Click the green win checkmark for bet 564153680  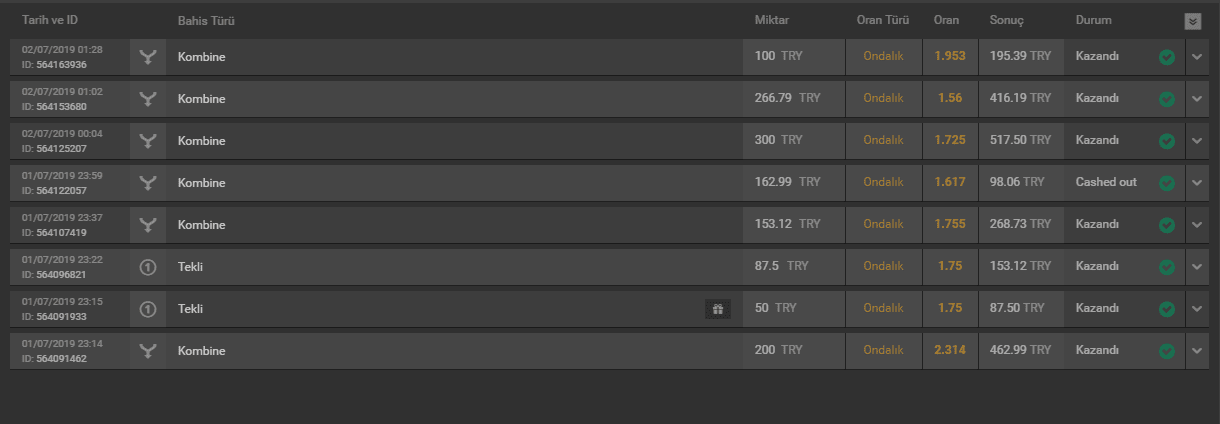pos(1166,99)
